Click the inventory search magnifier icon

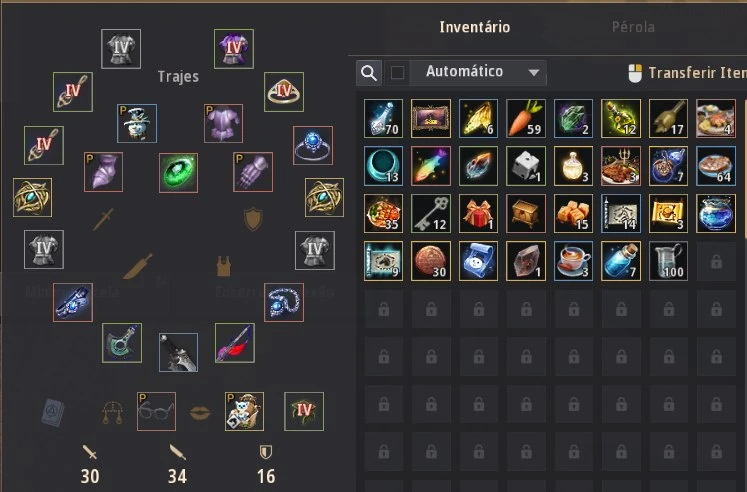click(369, 73)
